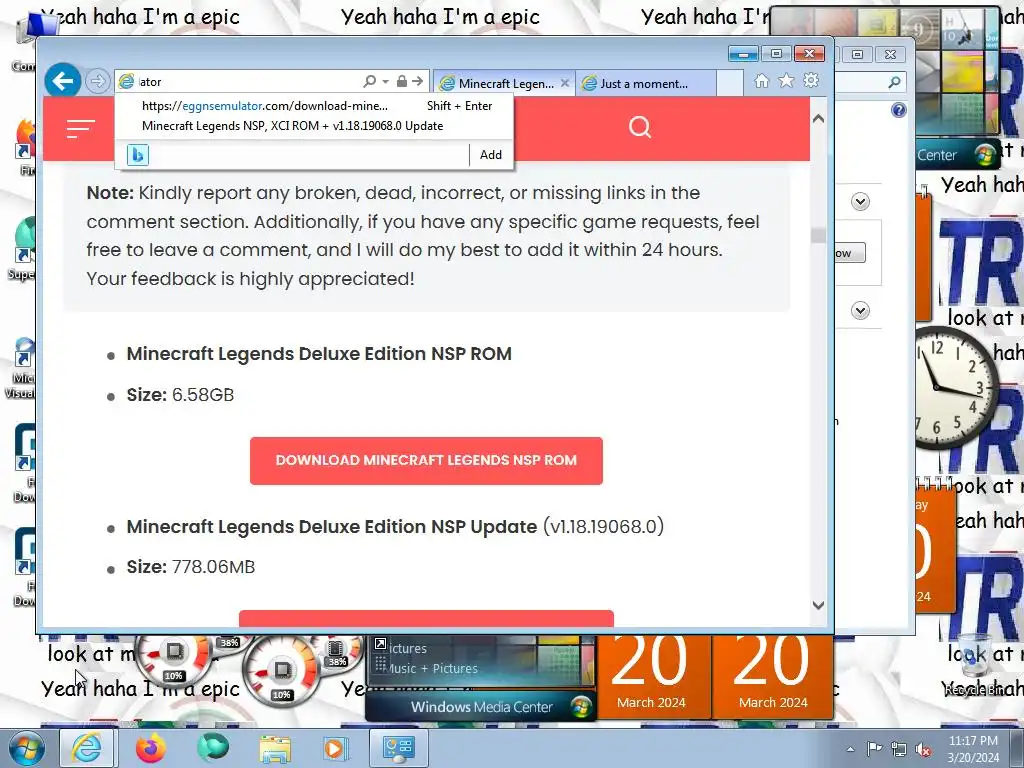Click Music + Pictures in Media Center gadget
Image resolution: width=1024 pixels, height=768 pixels.
[x=432, y=669]
